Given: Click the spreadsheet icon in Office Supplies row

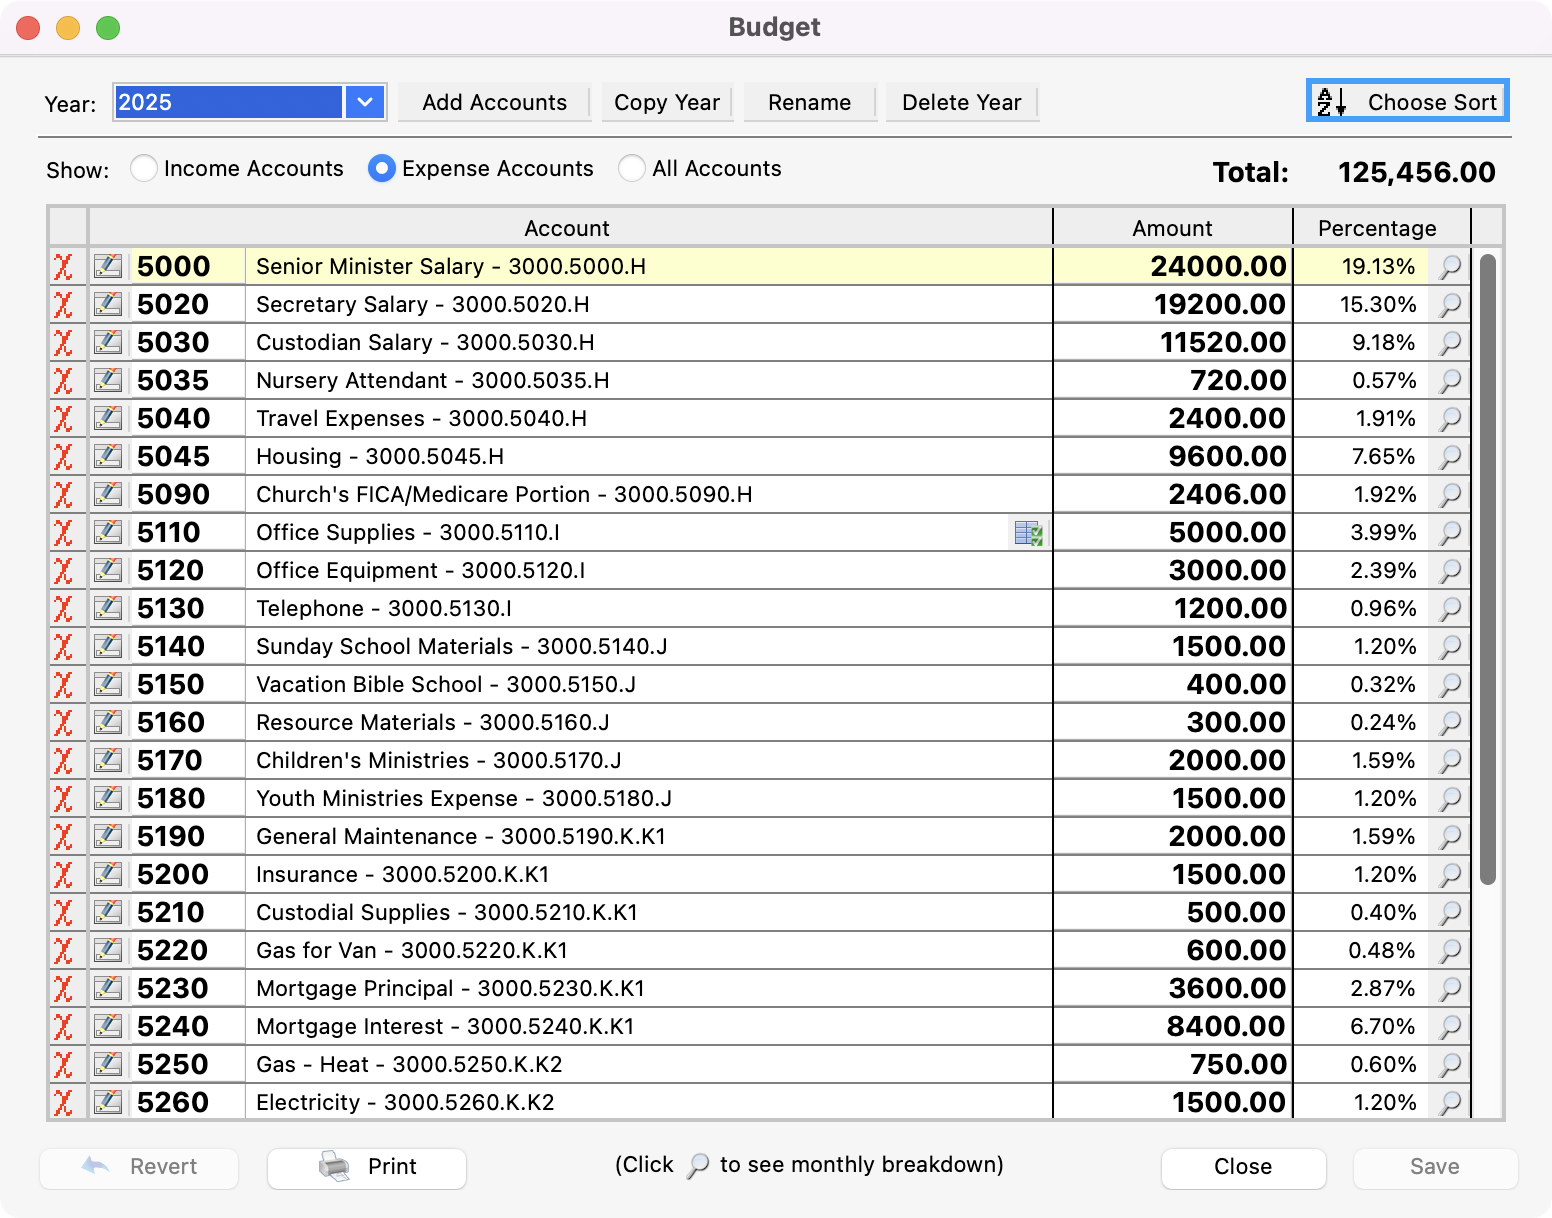Looking at the screenshot, I should coord(1028,533).
